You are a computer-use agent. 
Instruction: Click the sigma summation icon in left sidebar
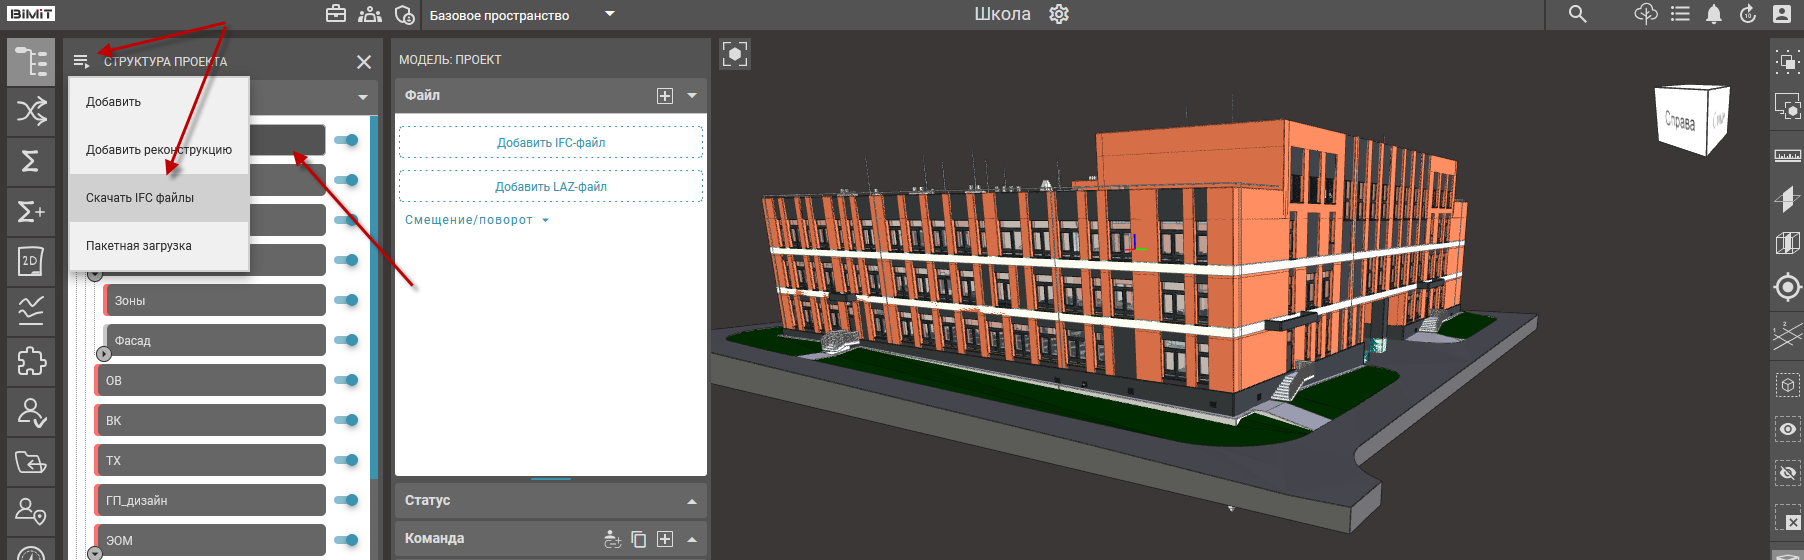point(31,161)
